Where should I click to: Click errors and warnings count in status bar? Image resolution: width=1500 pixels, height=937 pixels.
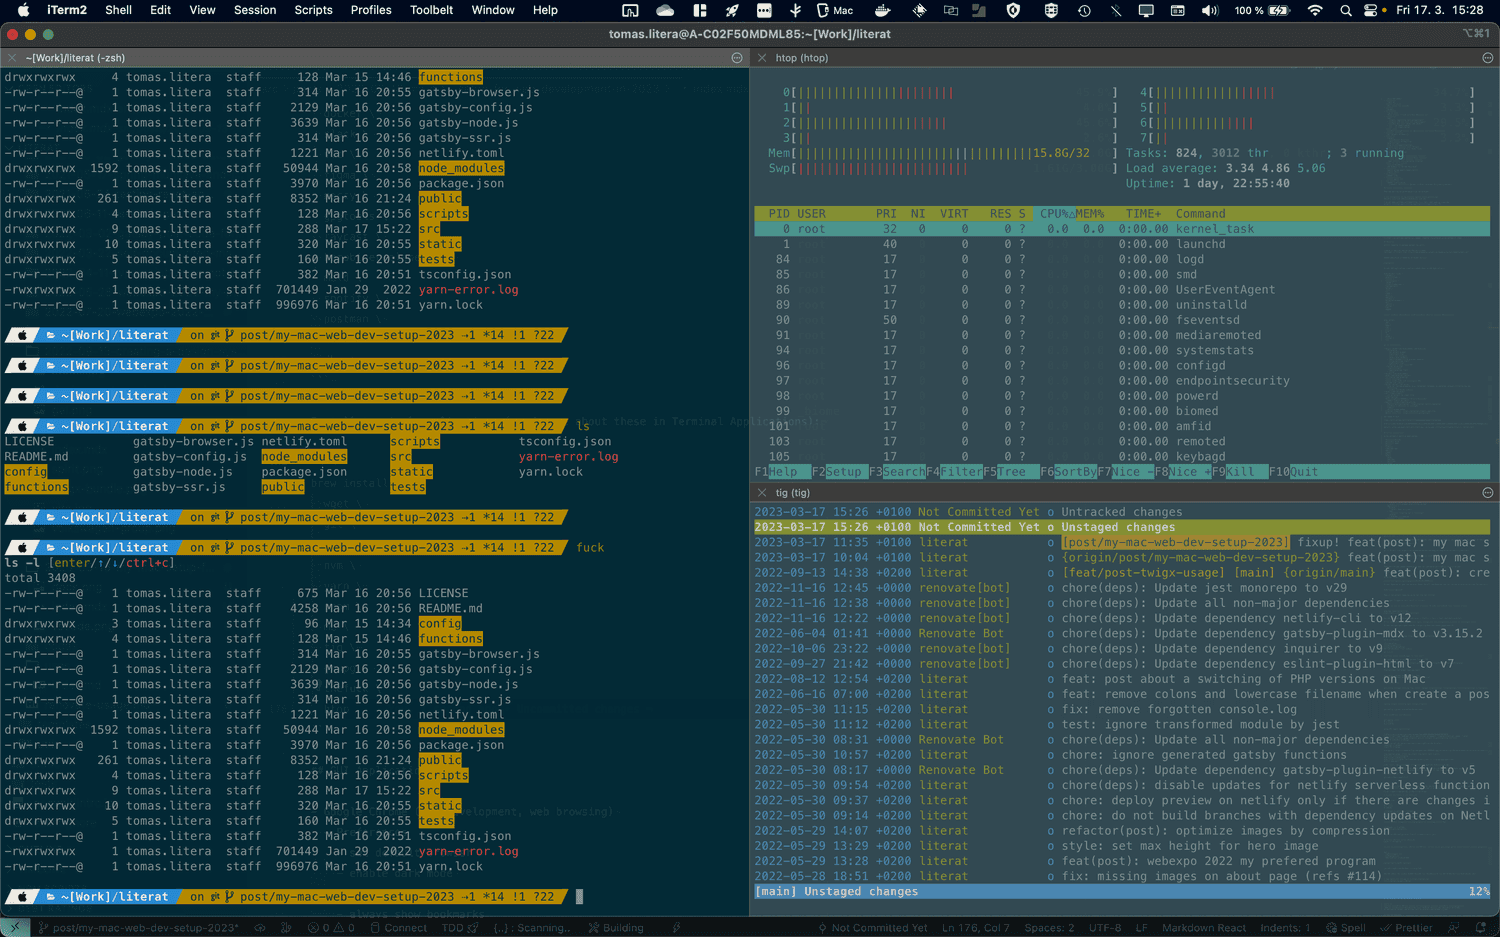(331, 928)
